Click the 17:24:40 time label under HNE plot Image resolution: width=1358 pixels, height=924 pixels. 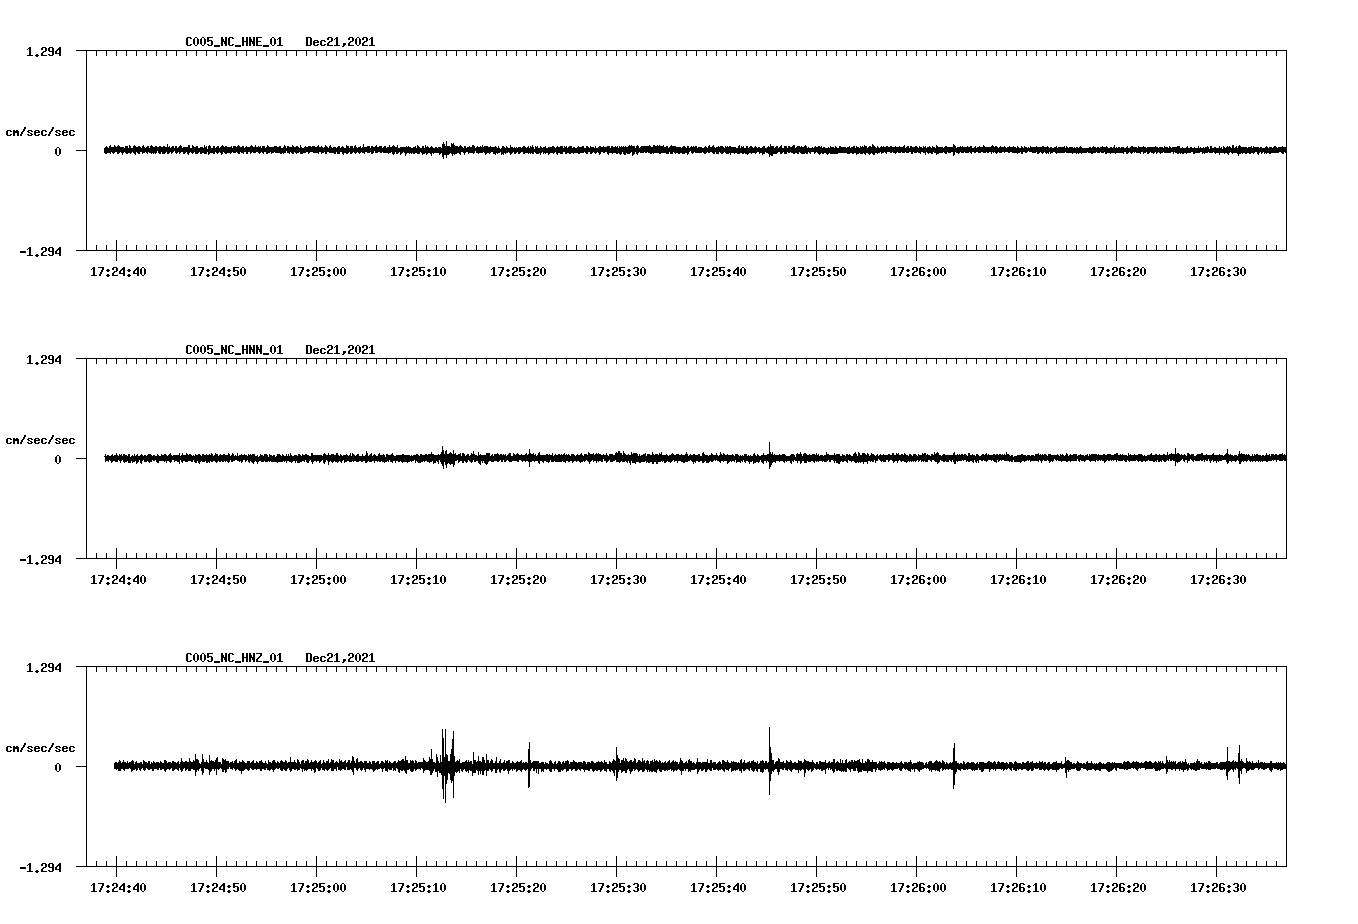tap(118, 272)
